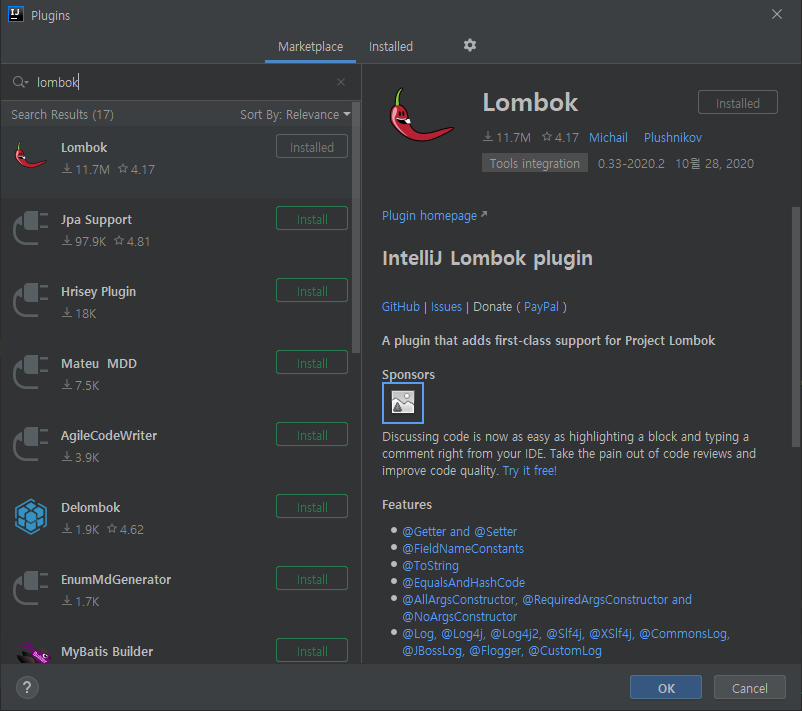
Task: Open the @JBossLog, @Flogger, @CustomLog link
Action: point(502,651)
